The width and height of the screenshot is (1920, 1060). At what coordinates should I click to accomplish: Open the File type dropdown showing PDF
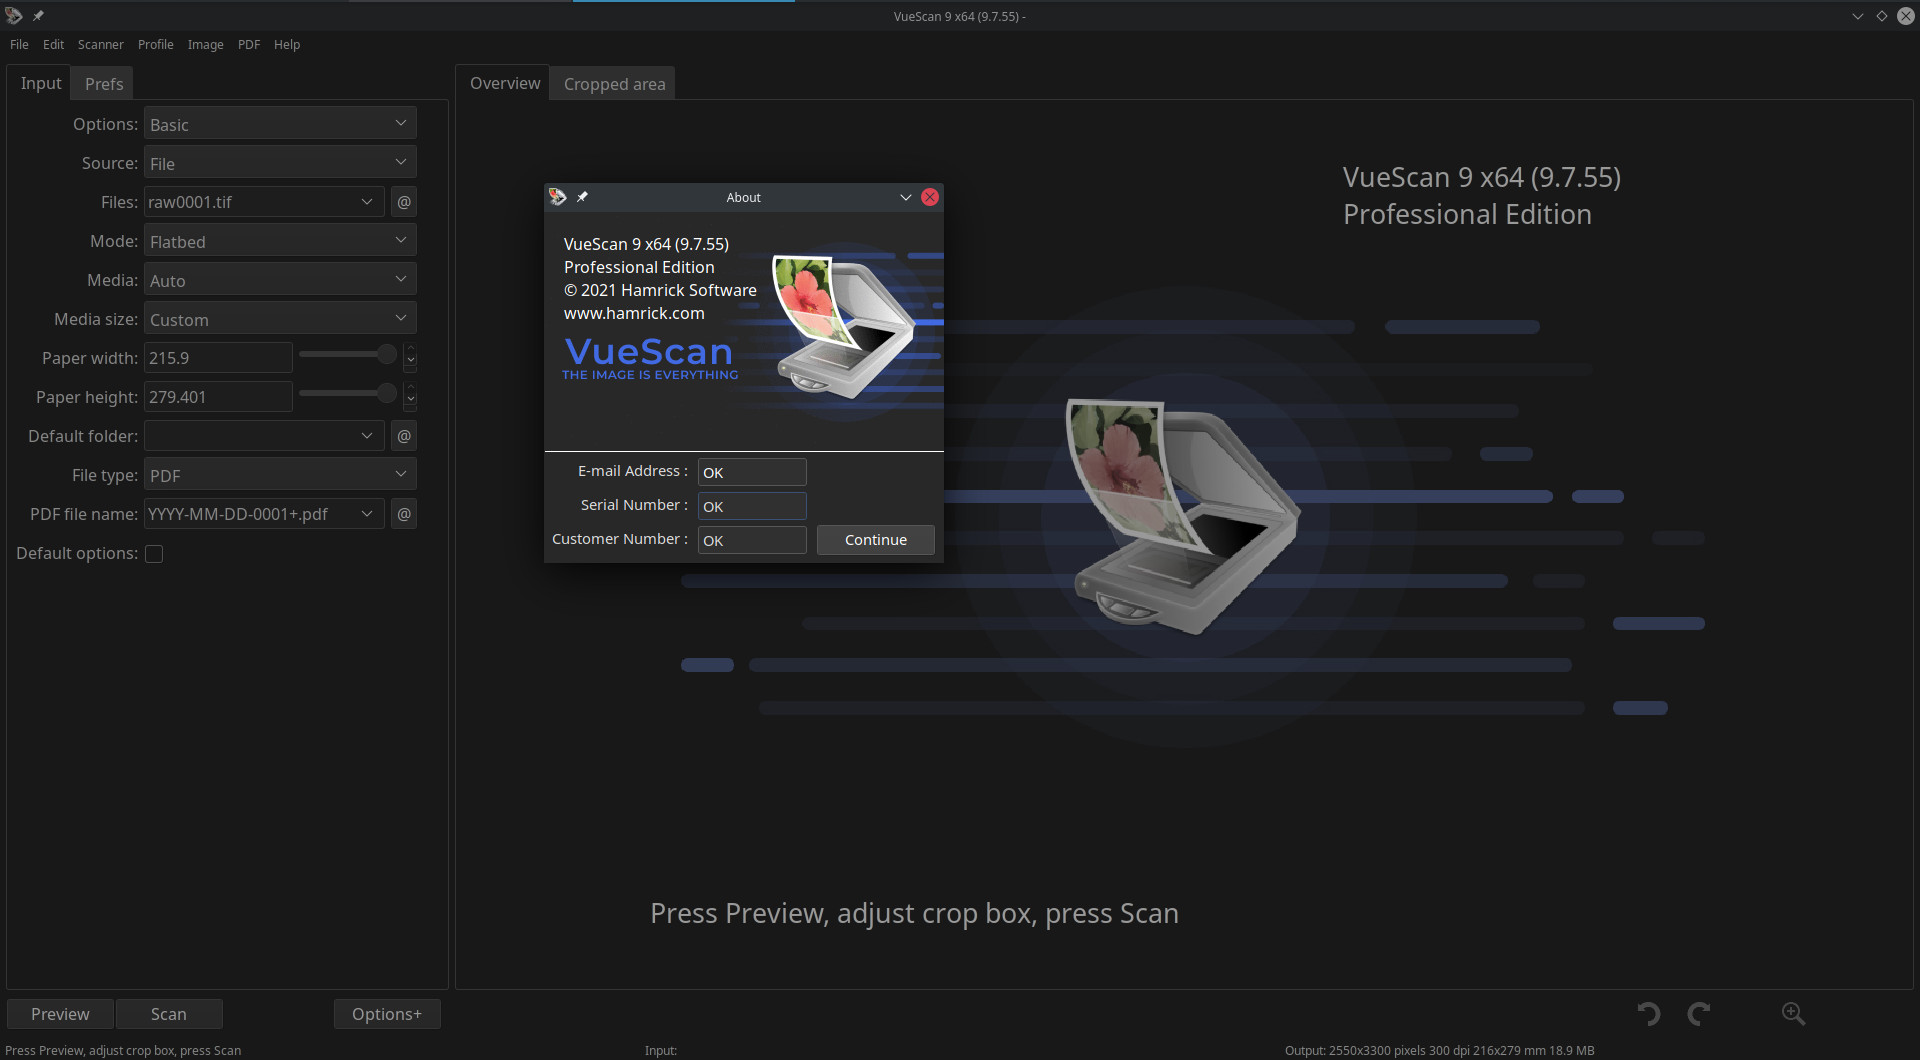click(x=280, y=475)
